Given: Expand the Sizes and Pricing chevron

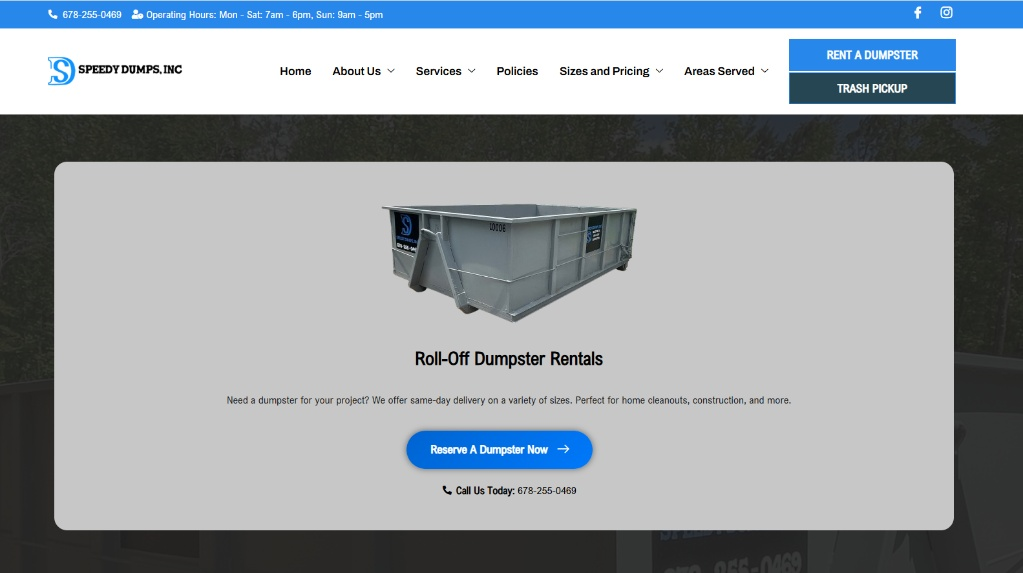Looking at the screenshot, I should pyautogui.click(x=659, y=70).
